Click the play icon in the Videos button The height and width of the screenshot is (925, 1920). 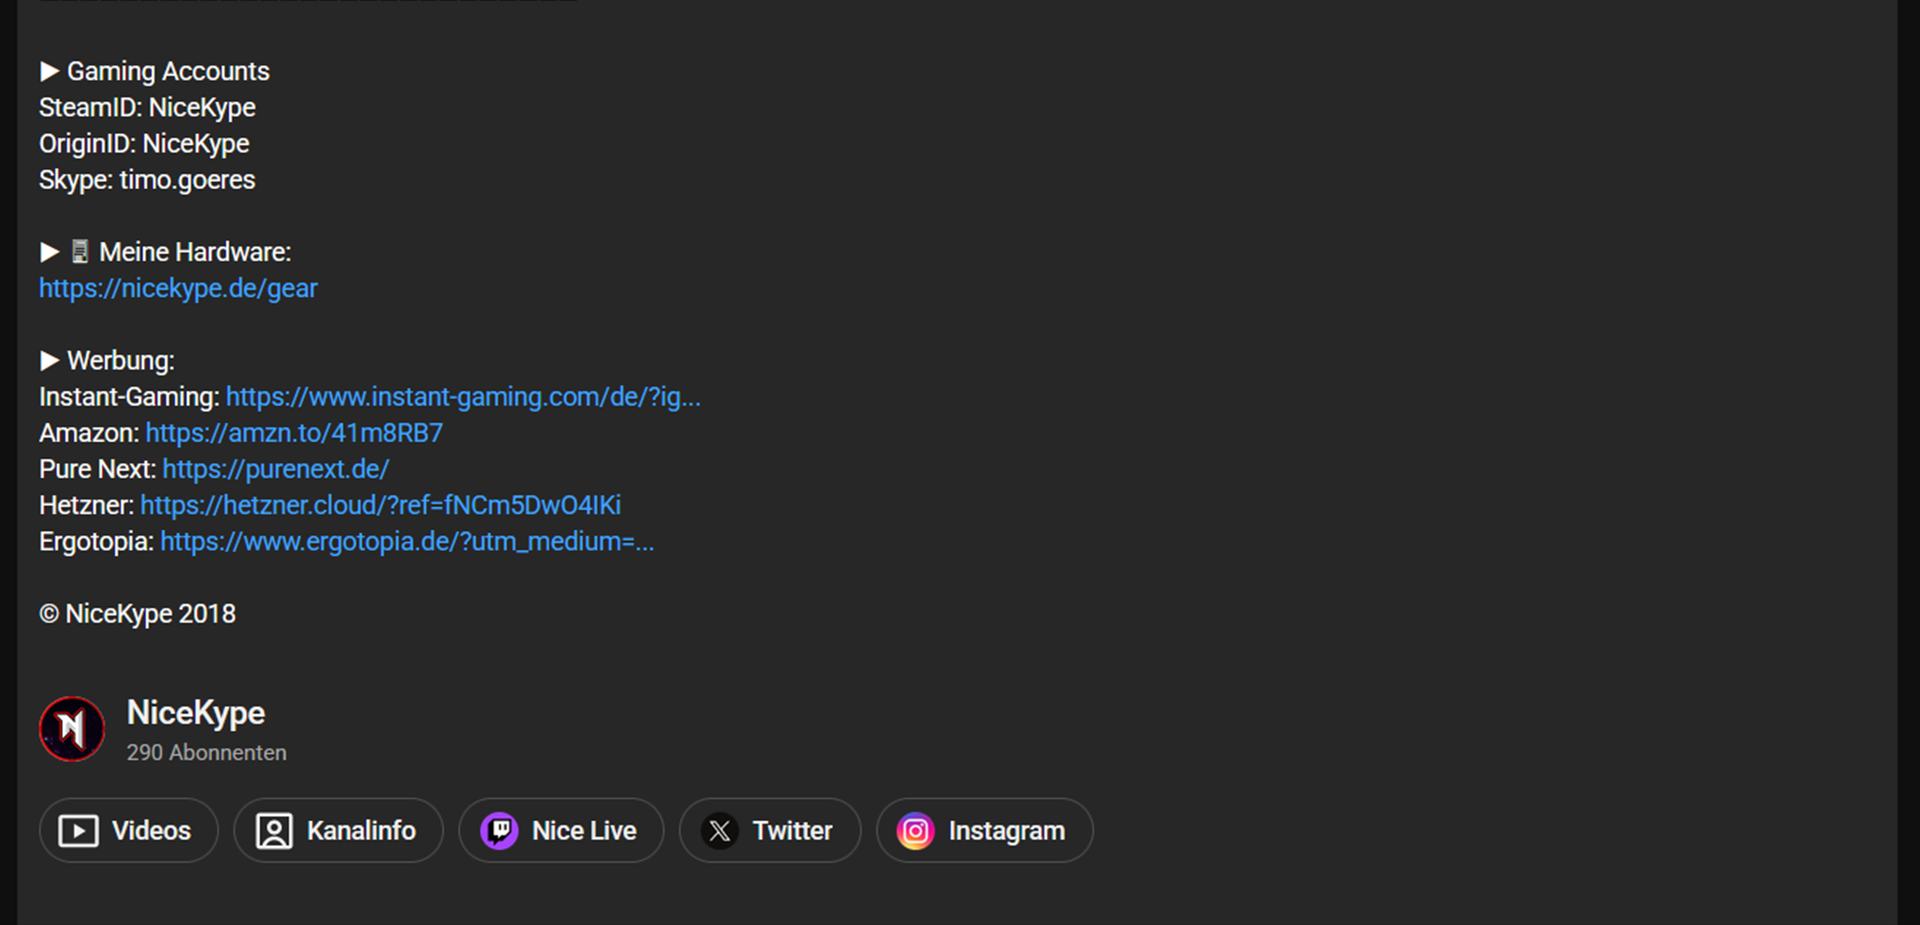coord(78,831)
